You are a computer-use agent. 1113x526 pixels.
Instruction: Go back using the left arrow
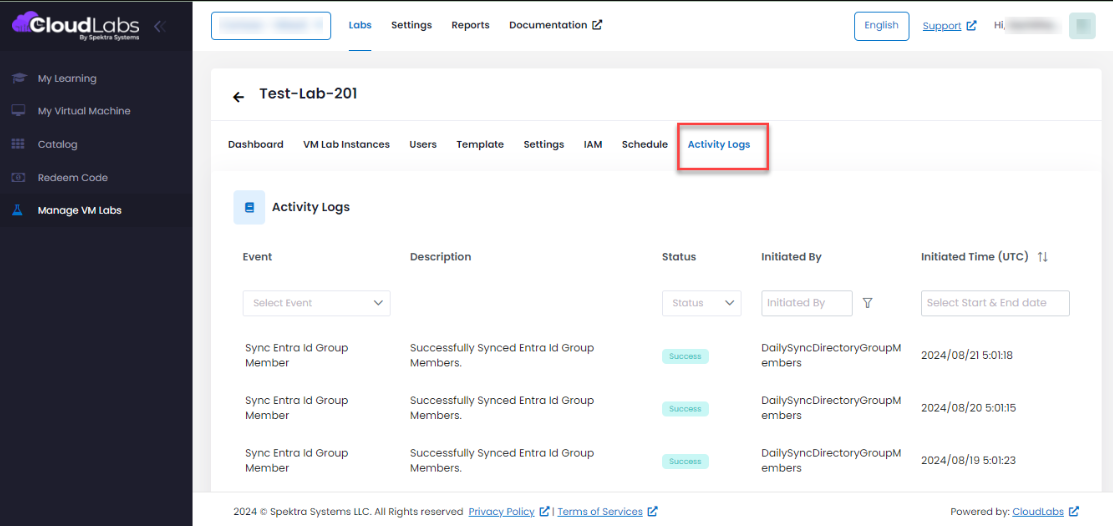pyautogui.click(x=238, y=97)
